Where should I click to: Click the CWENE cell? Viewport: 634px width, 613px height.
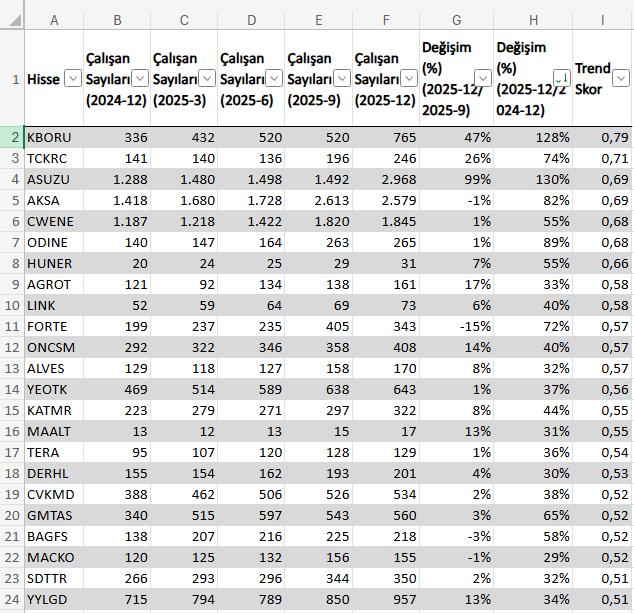[x=54, y=221]
